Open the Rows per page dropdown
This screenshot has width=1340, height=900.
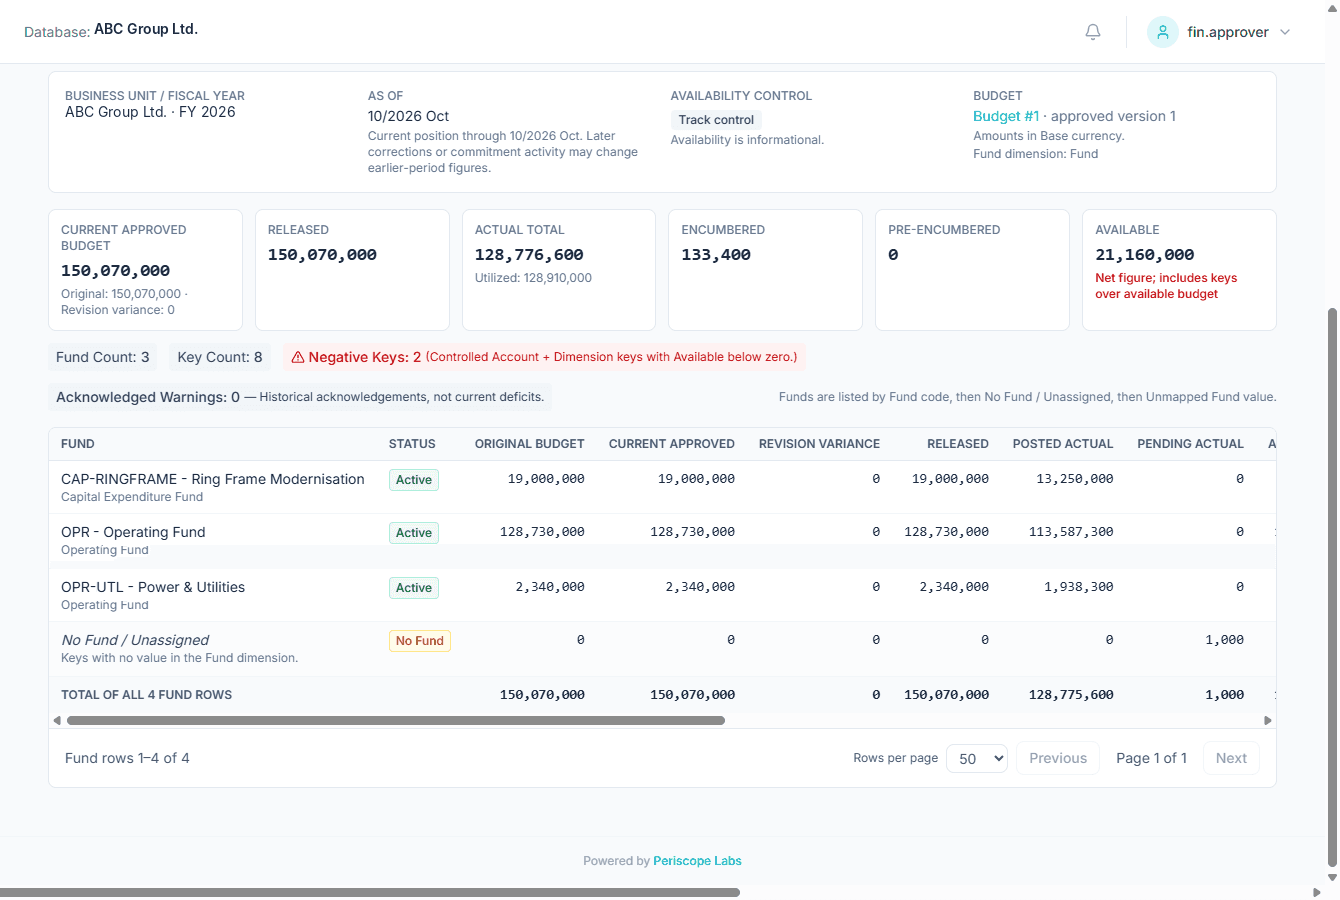pos(977,758)
